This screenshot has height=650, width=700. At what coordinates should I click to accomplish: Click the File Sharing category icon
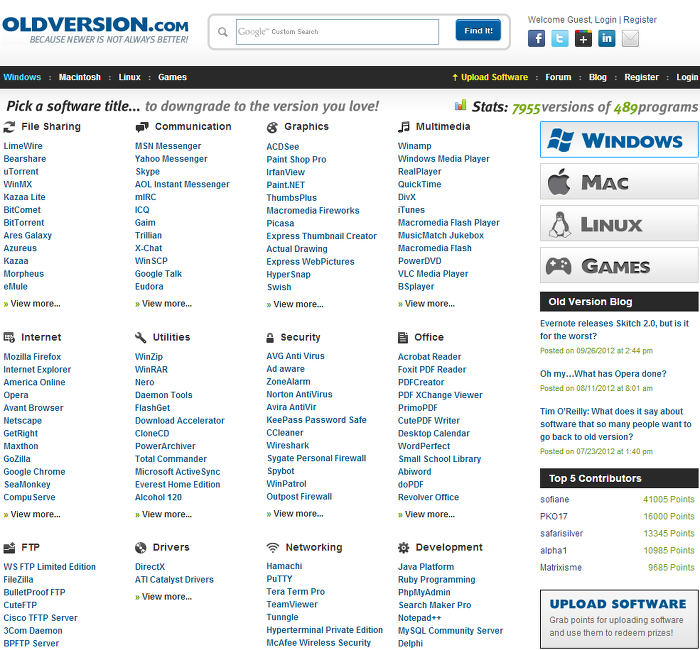(9, 127)
